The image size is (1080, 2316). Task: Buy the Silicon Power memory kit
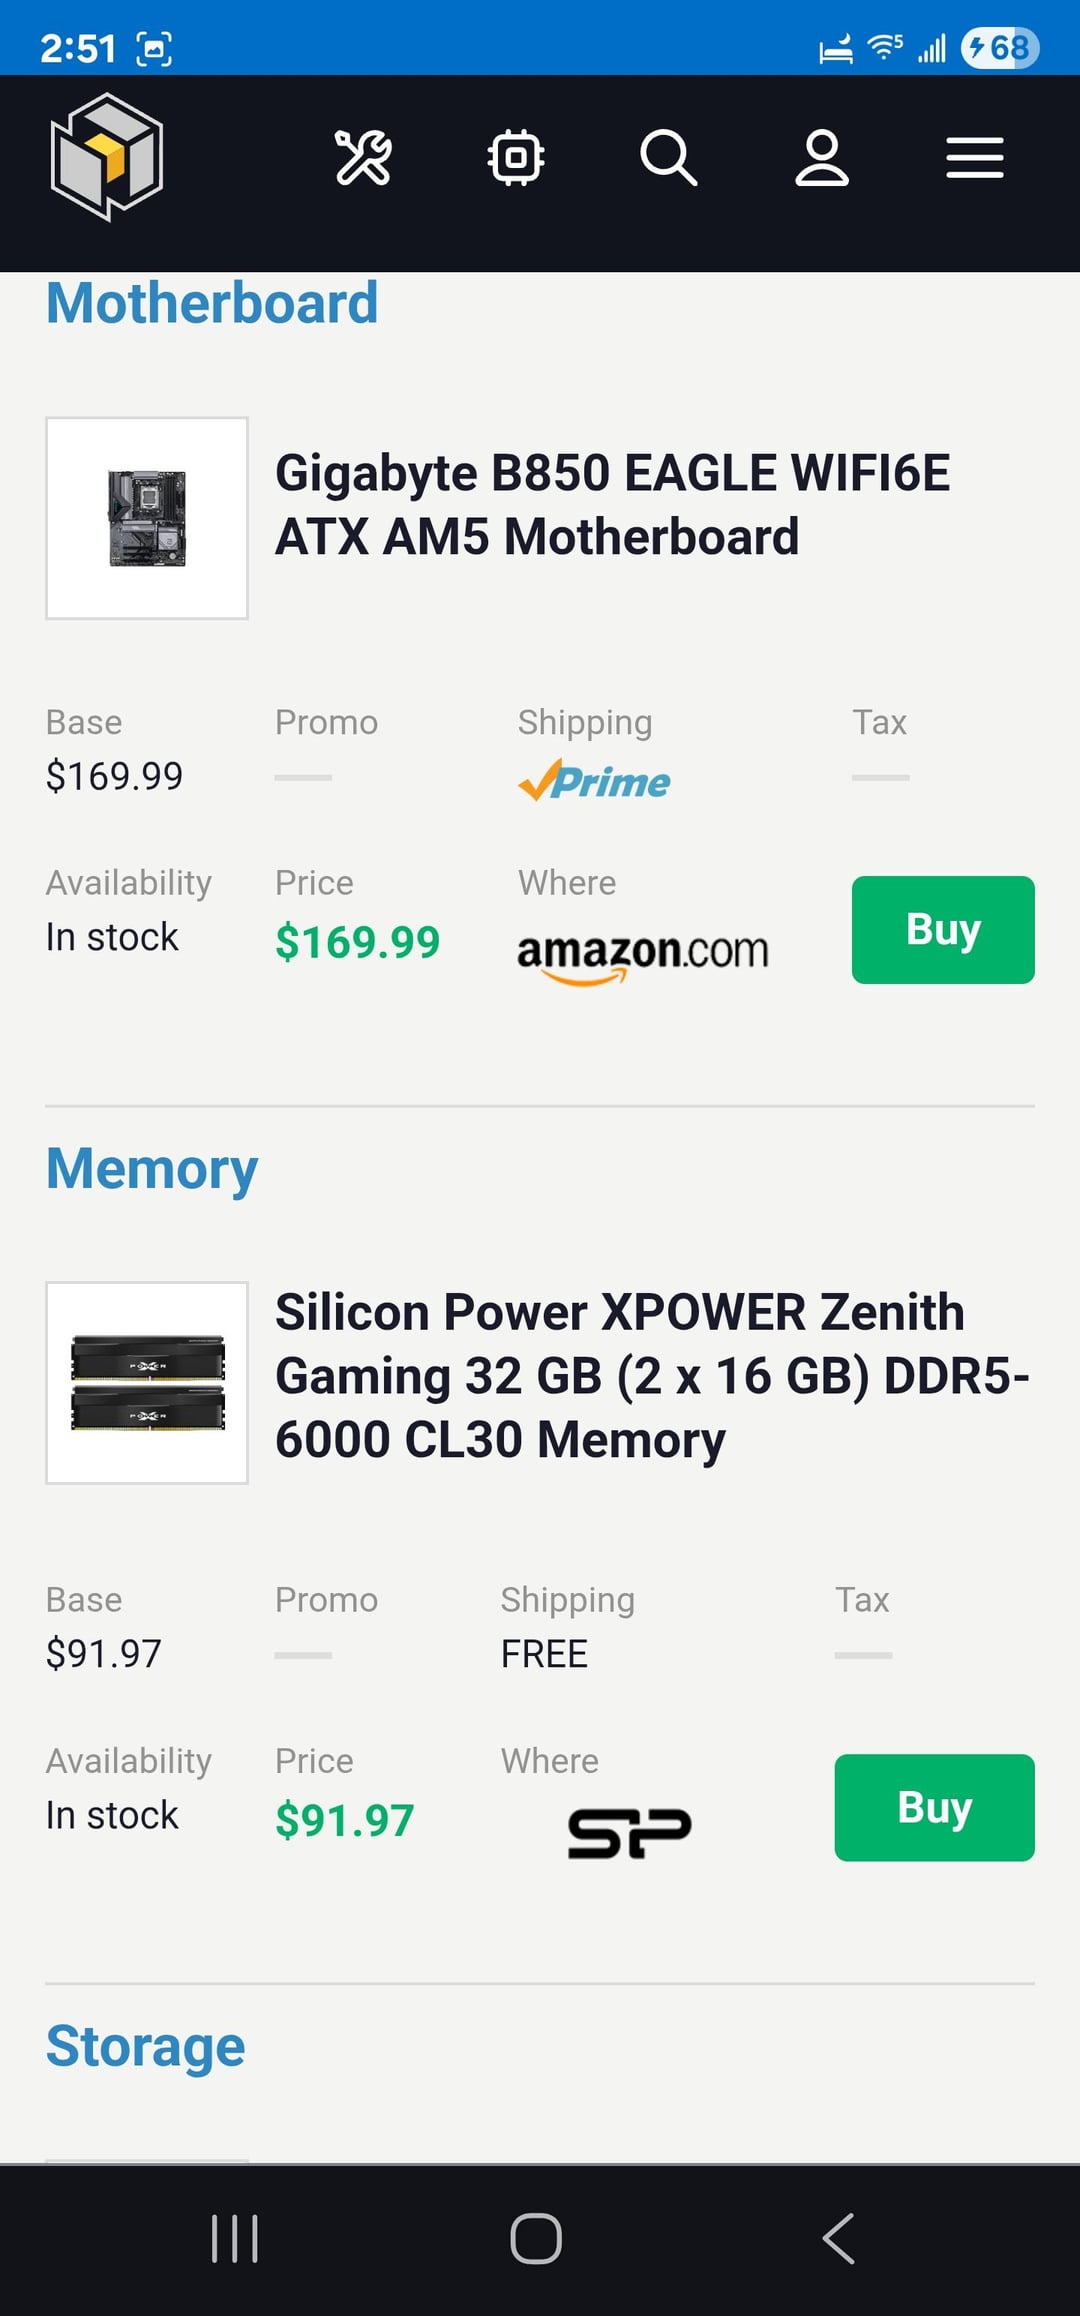pos(934,1808)
